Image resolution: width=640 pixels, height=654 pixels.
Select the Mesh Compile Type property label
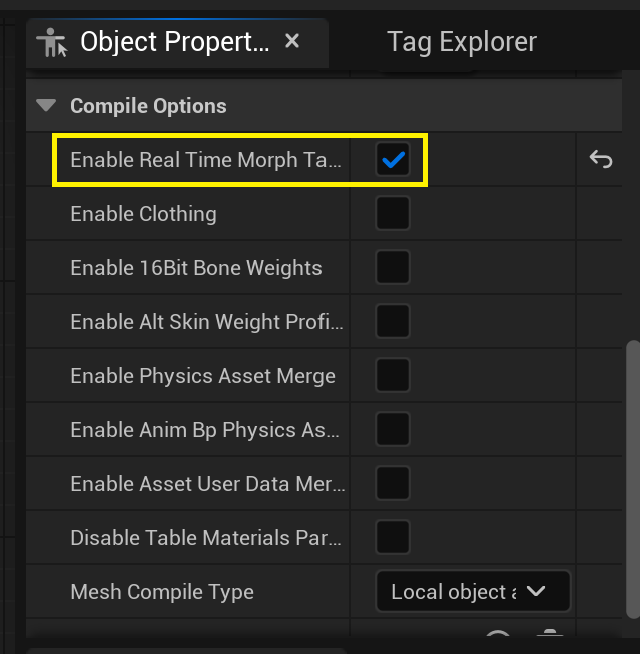click(x=162, y=592)
